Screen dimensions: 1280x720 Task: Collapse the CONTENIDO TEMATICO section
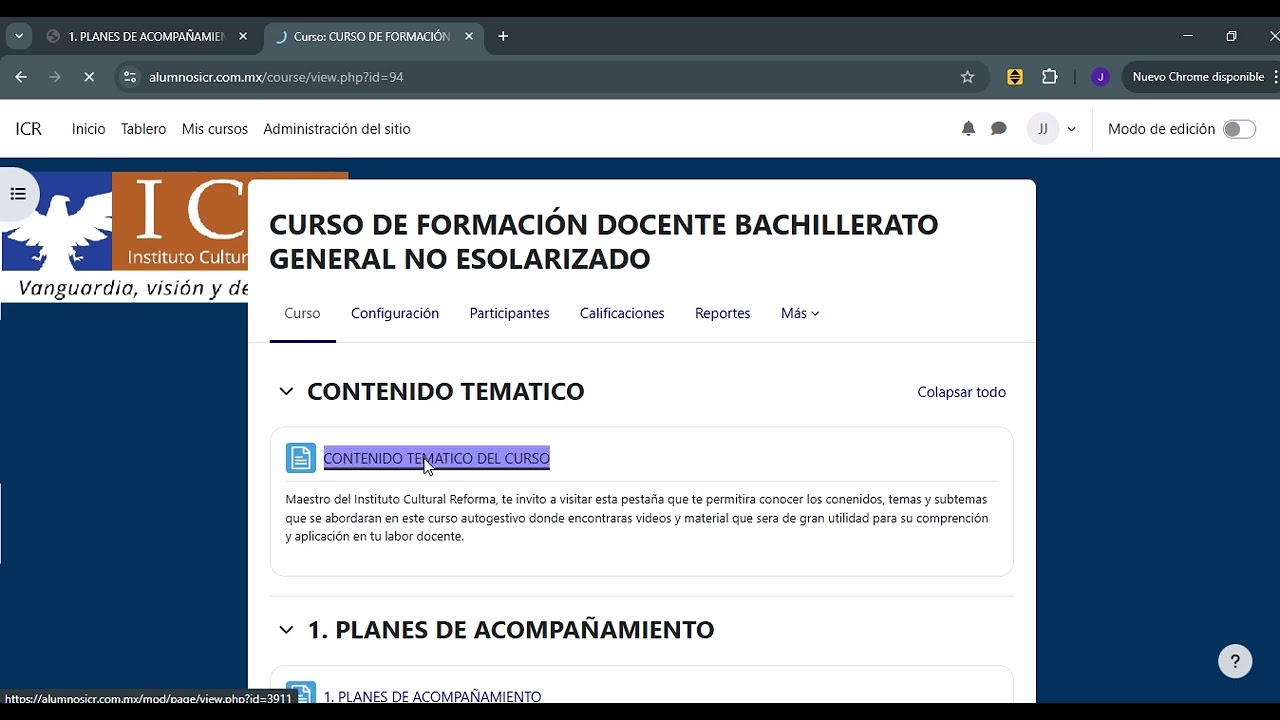click(x=286, y=391)
